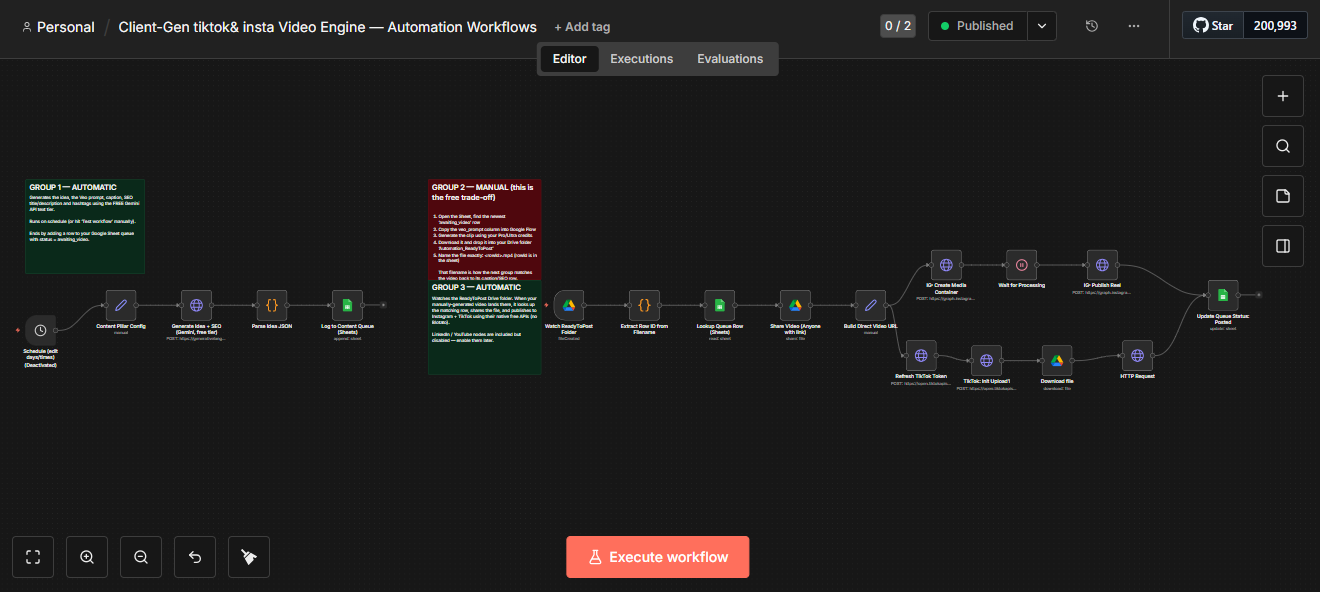Open the Generate Idea + SEO node
The height and width of the screenshot is (592, 1320).
[x=196, y=305]
